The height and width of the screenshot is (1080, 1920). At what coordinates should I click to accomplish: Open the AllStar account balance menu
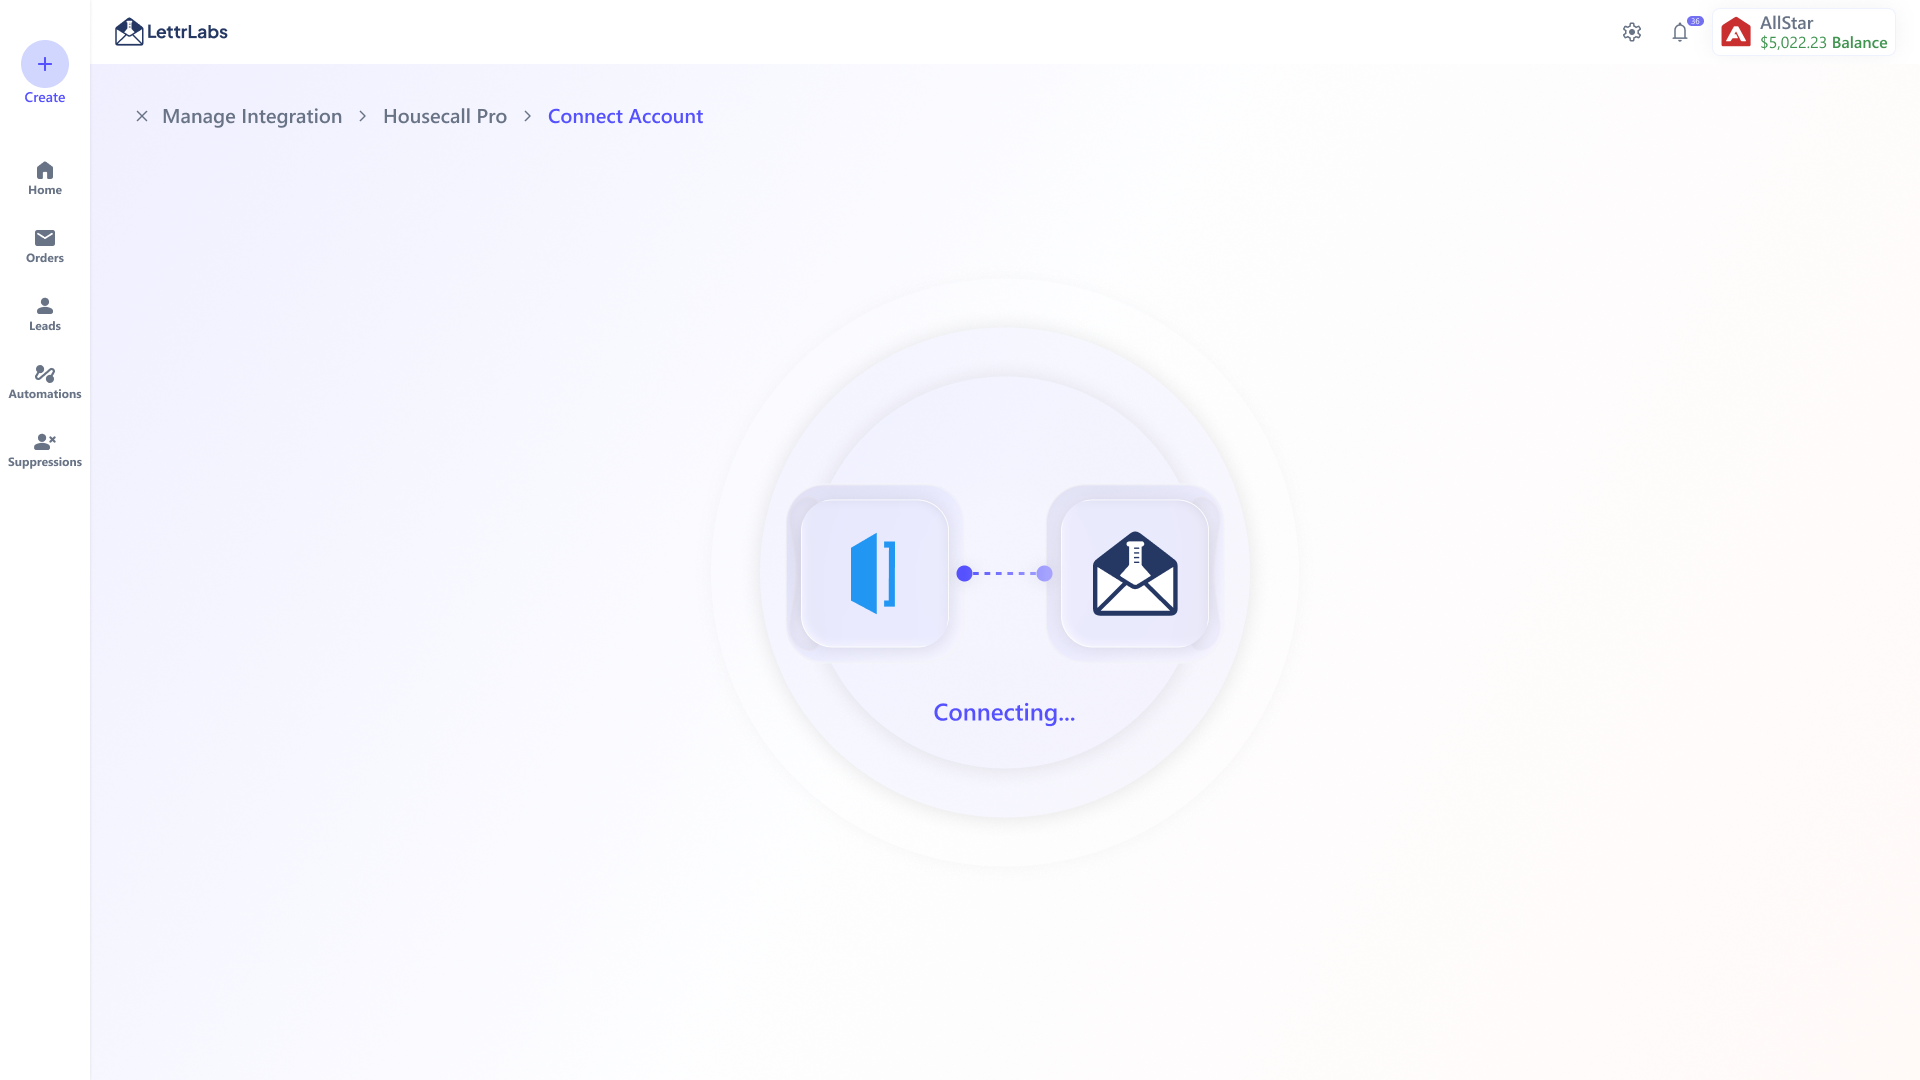pos(1804,32)
